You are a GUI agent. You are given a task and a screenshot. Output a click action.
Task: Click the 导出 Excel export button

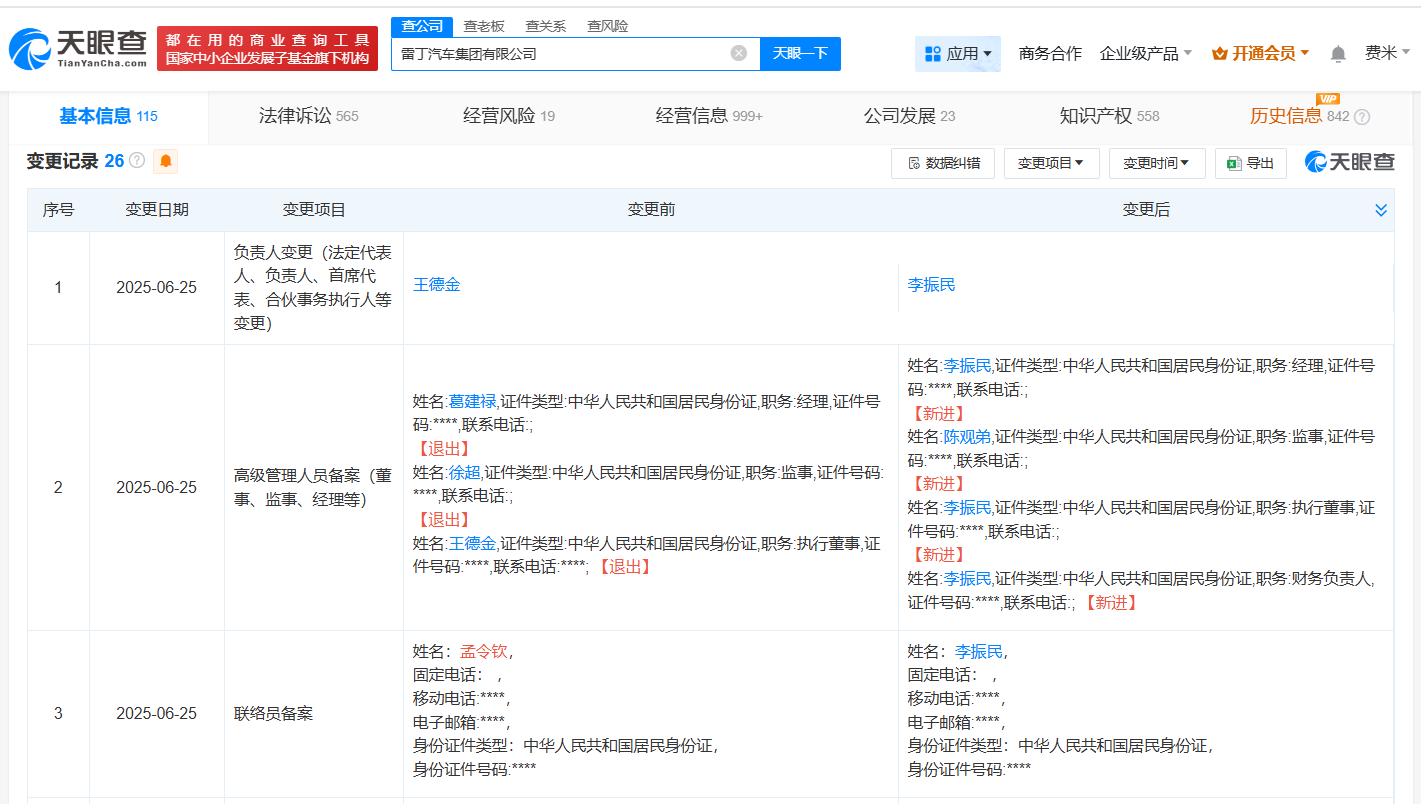(x=1250, y=163)
